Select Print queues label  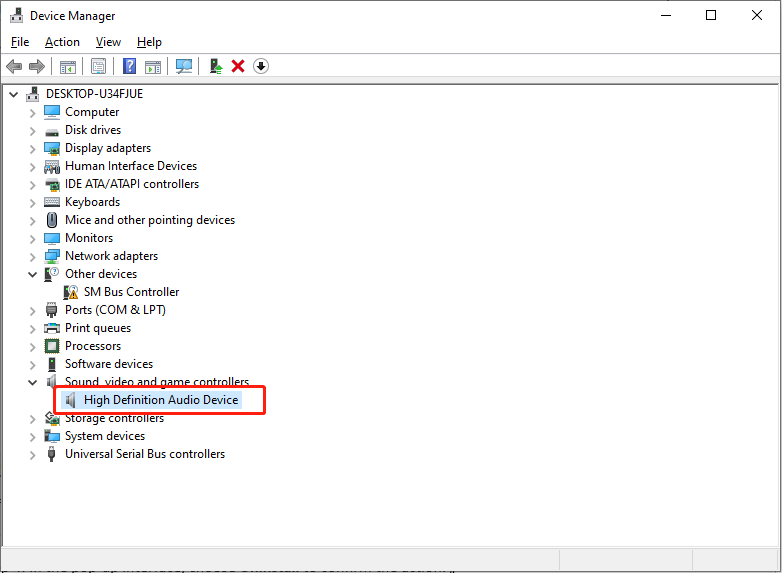[x=98, y=328]
